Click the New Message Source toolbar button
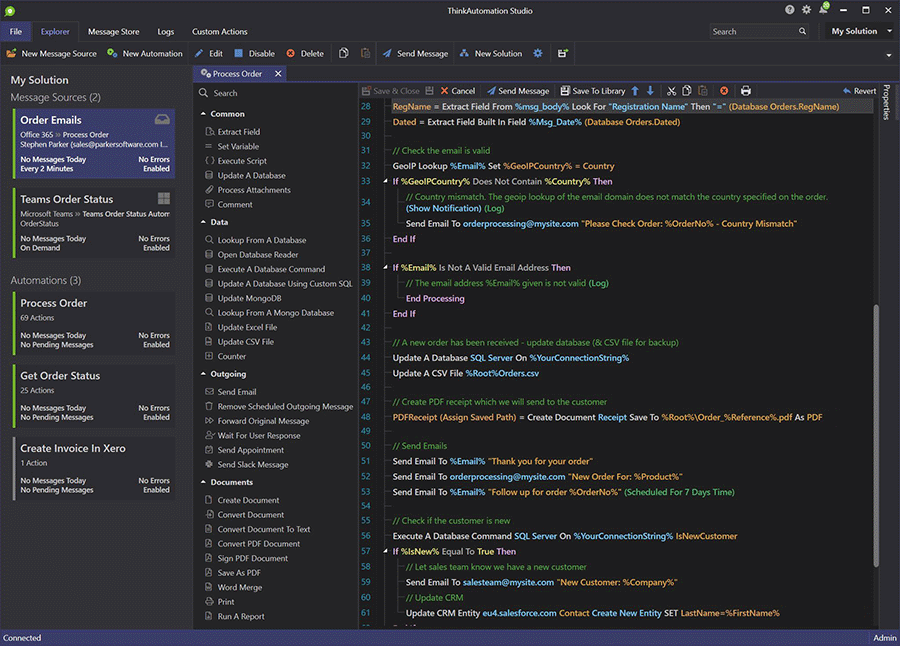 (x=52, y=53)
